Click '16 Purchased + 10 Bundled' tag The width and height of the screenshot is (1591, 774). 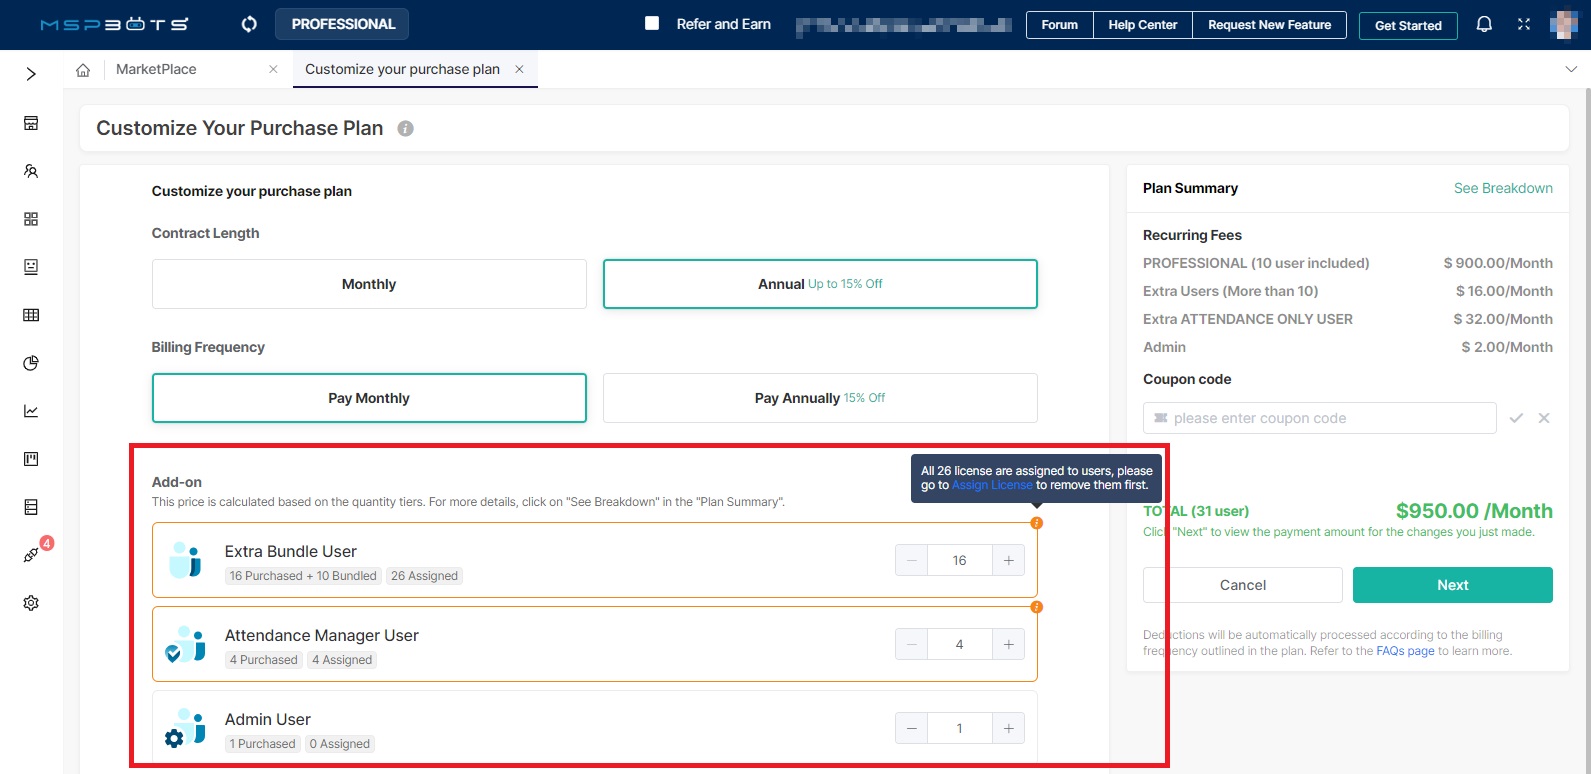click(303, 576)
